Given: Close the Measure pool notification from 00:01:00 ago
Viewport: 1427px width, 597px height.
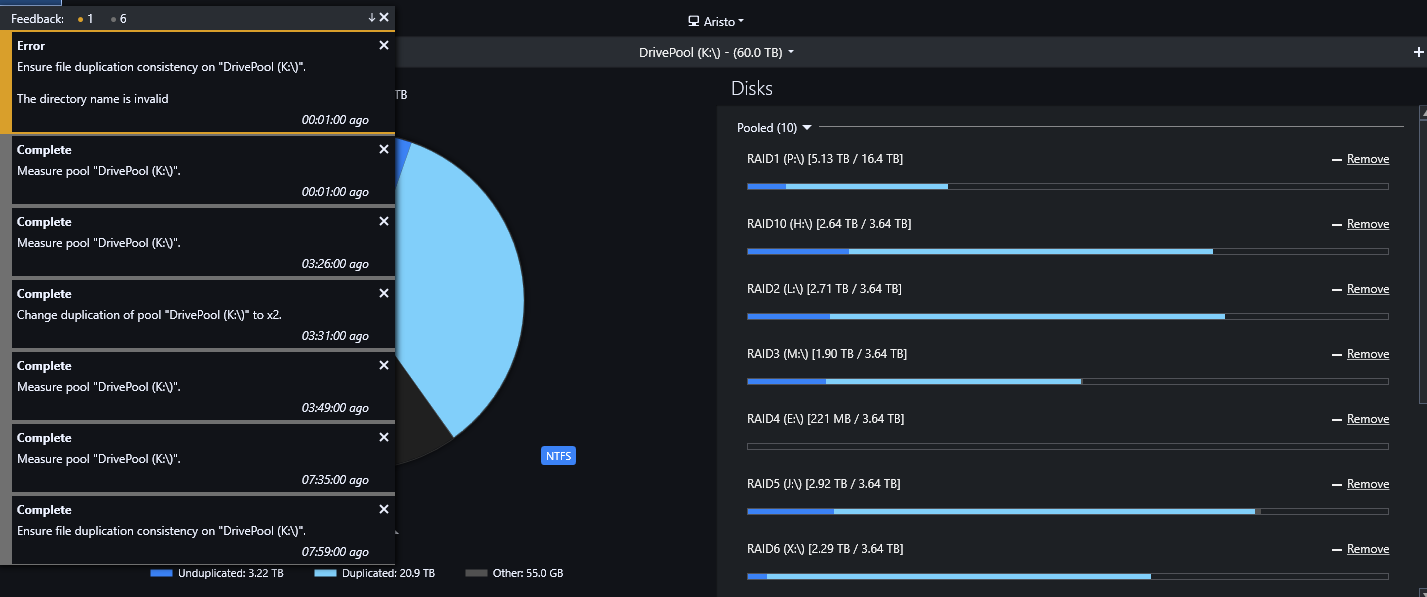Looking at the screenshot, I should tap(384, 149).
